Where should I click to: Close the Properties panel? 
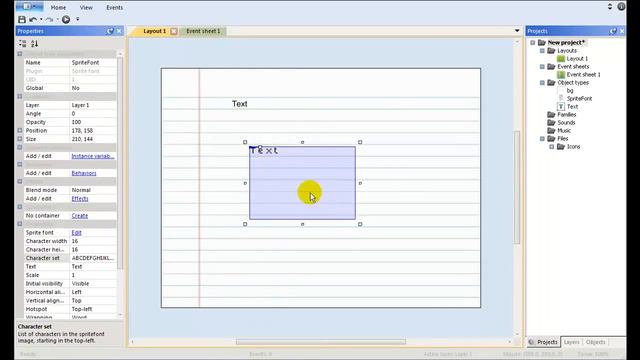tap(119, 31)
